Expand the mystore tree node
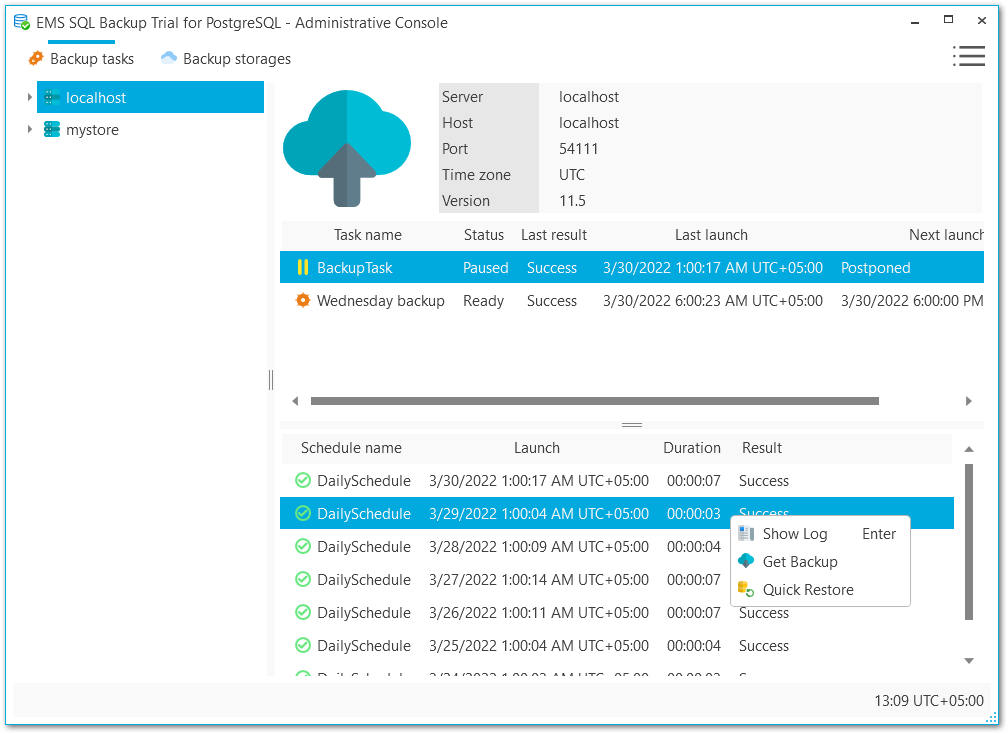 [x=30, y=130]
